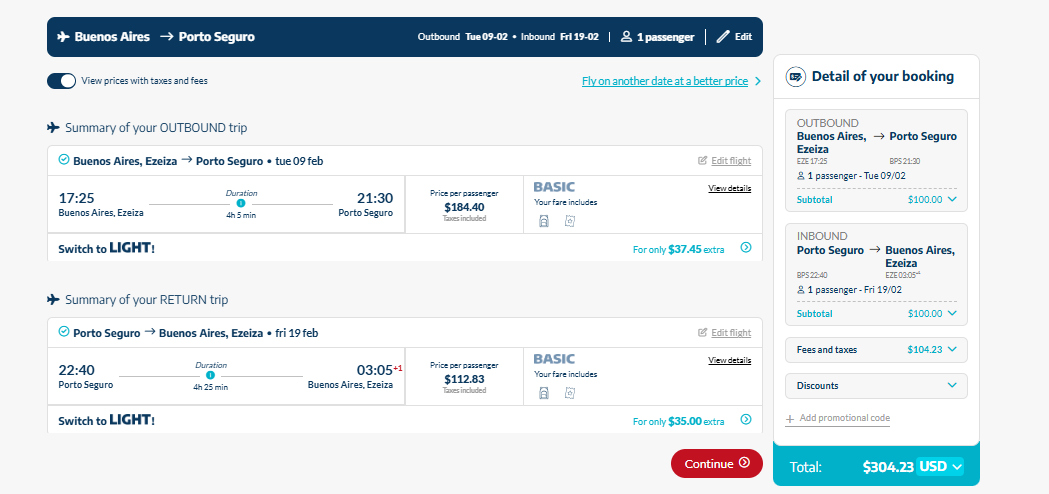
Task: Click the red Continue button
Action: point(717,463)
